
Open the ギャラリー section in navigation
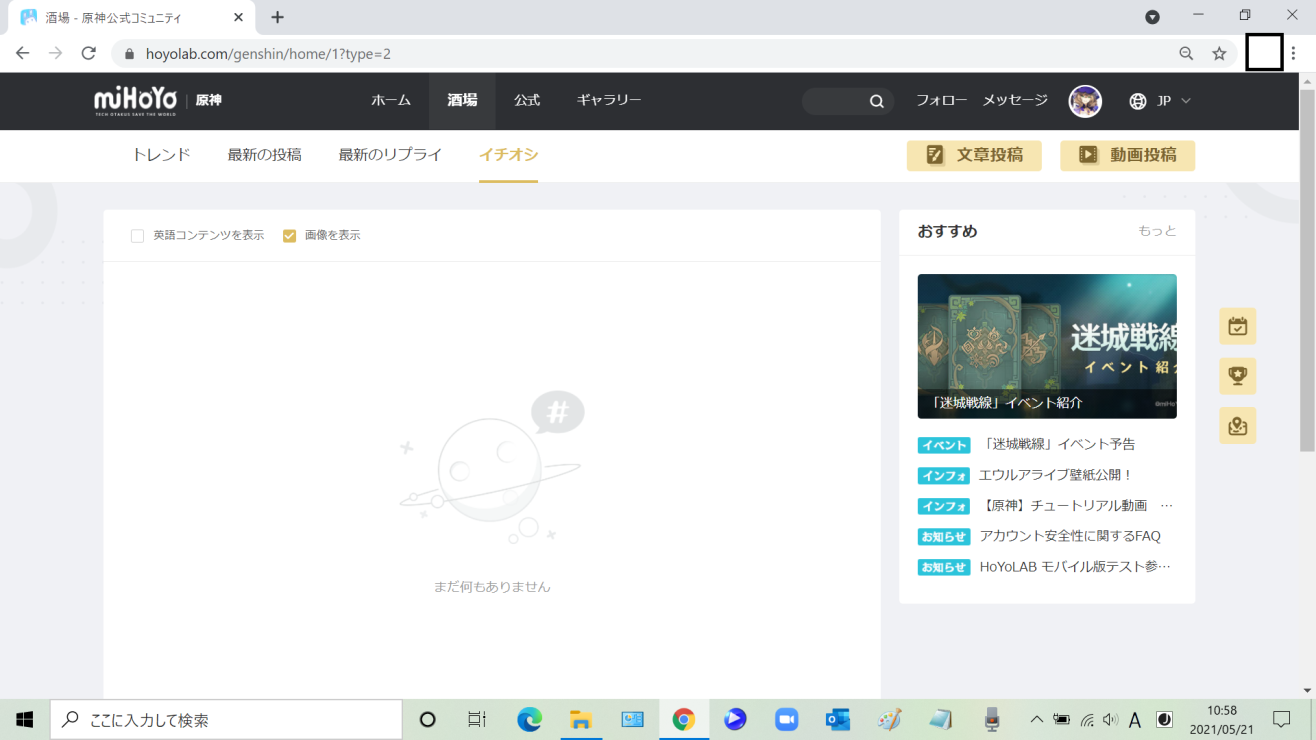click(x=608, y=100)
